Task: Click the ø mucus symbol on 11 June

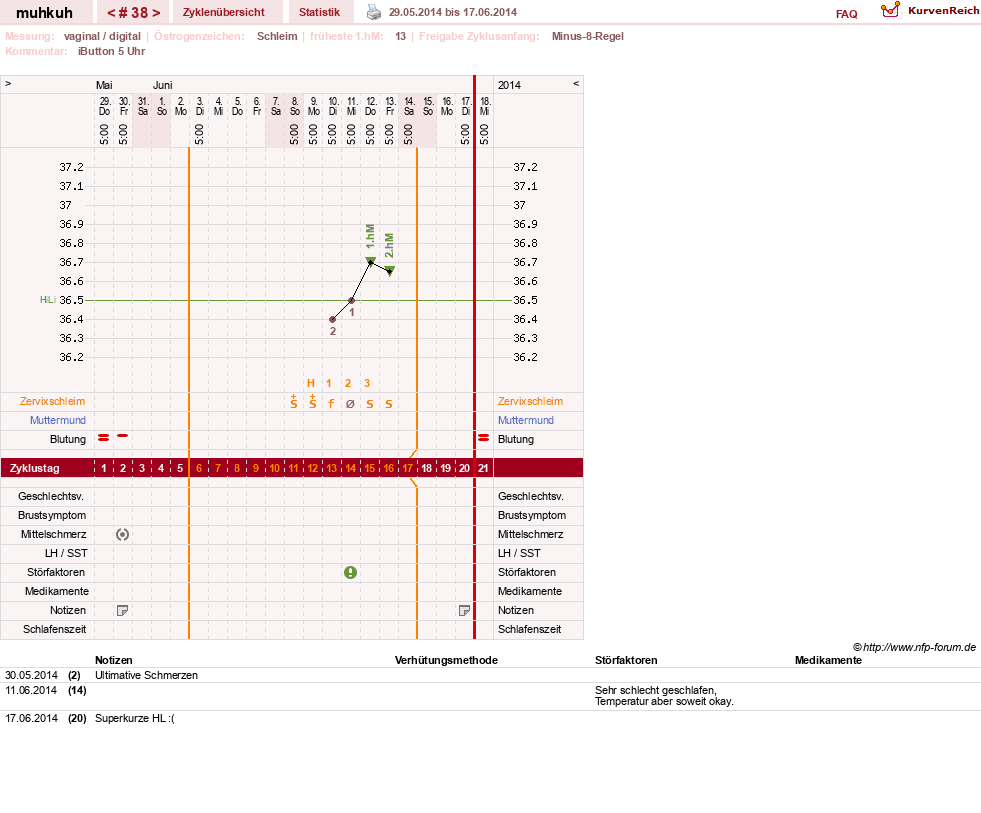Action: point(350,404)
